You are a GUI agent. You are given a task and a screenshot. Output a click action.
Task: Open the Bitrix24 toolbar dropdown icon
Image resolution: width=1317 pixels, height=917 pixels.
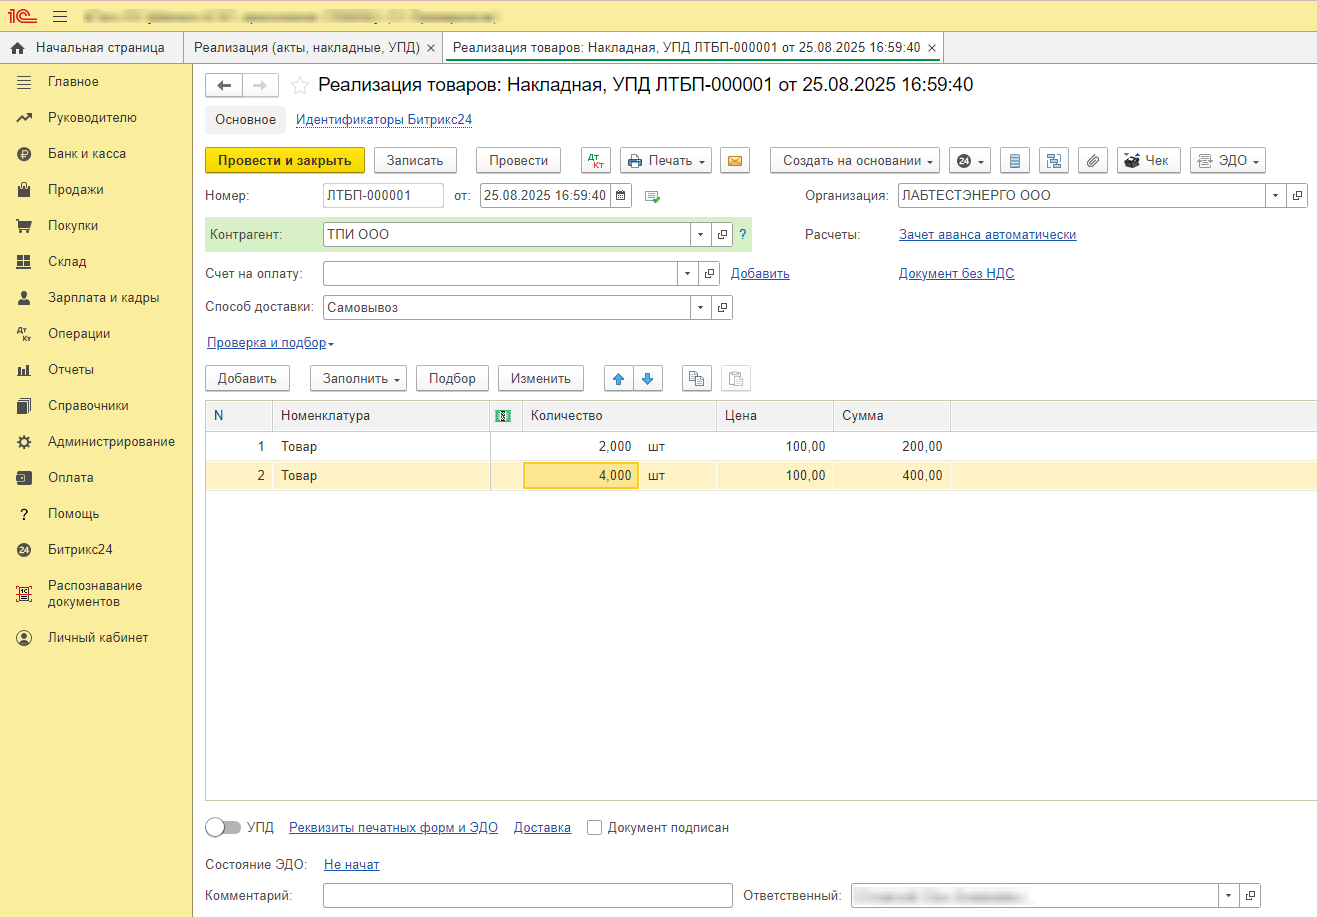coord(970,160)
